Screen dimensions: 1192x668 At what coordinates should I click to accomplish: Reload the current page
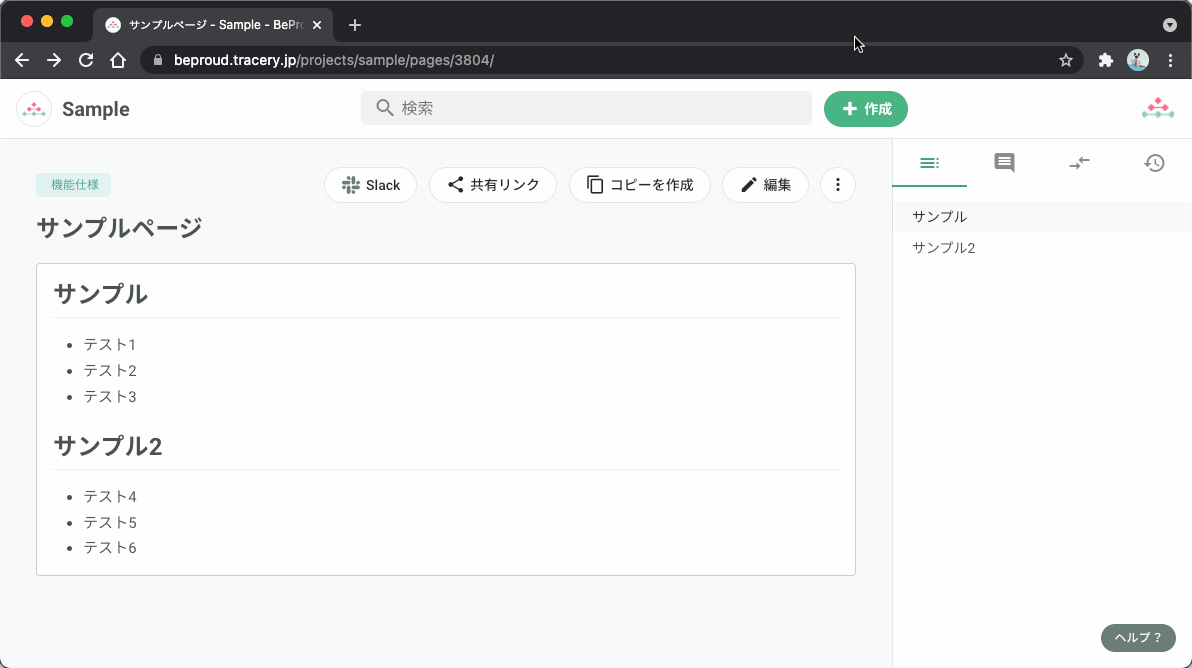[x=85, y=60]
